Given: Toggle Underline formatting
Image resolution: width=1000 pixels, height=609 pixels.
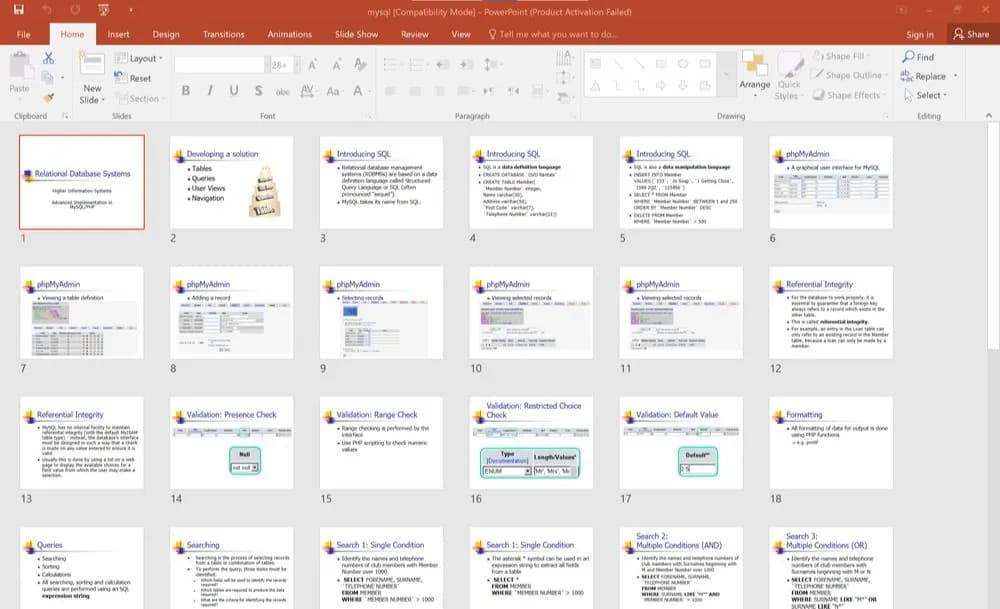Looking at the screenshot, I should tap(234, 91).
